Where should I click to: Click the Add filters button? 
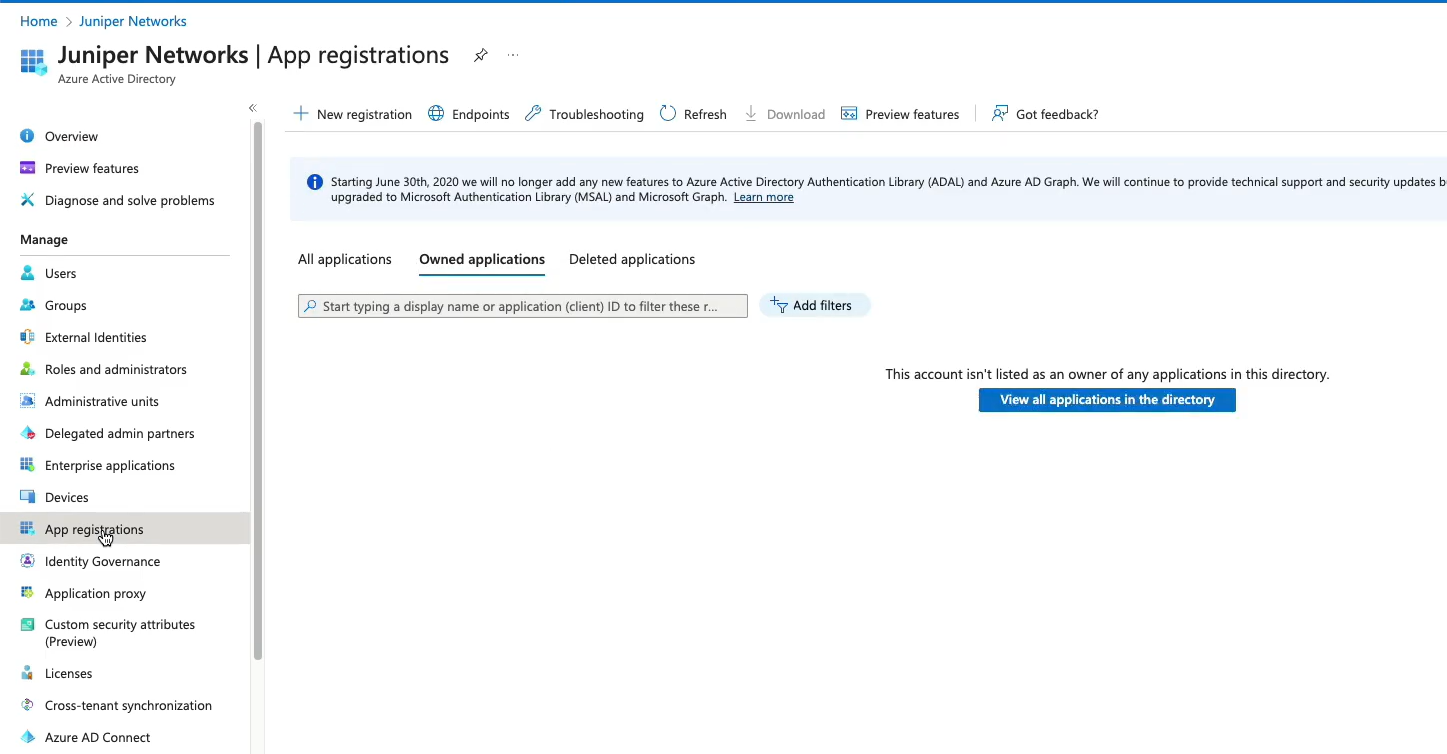point(814,305)
